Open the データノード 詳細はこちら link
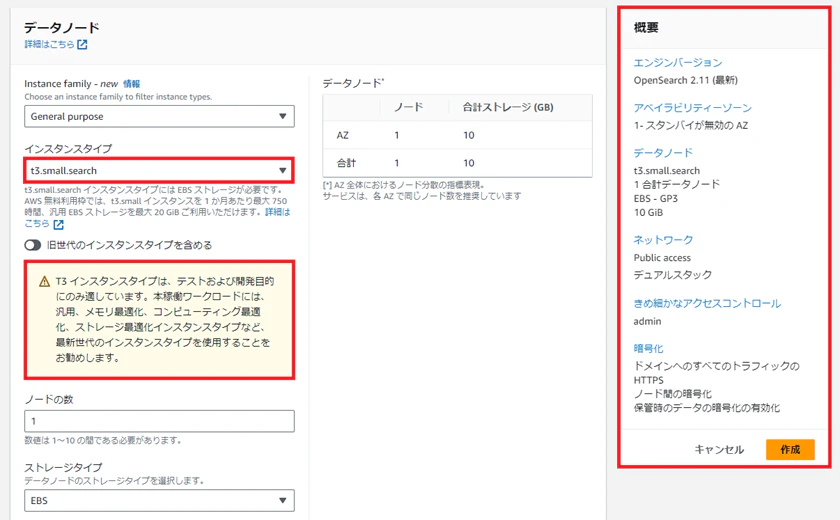The image size is (840, 520). [x=49, y=44]
